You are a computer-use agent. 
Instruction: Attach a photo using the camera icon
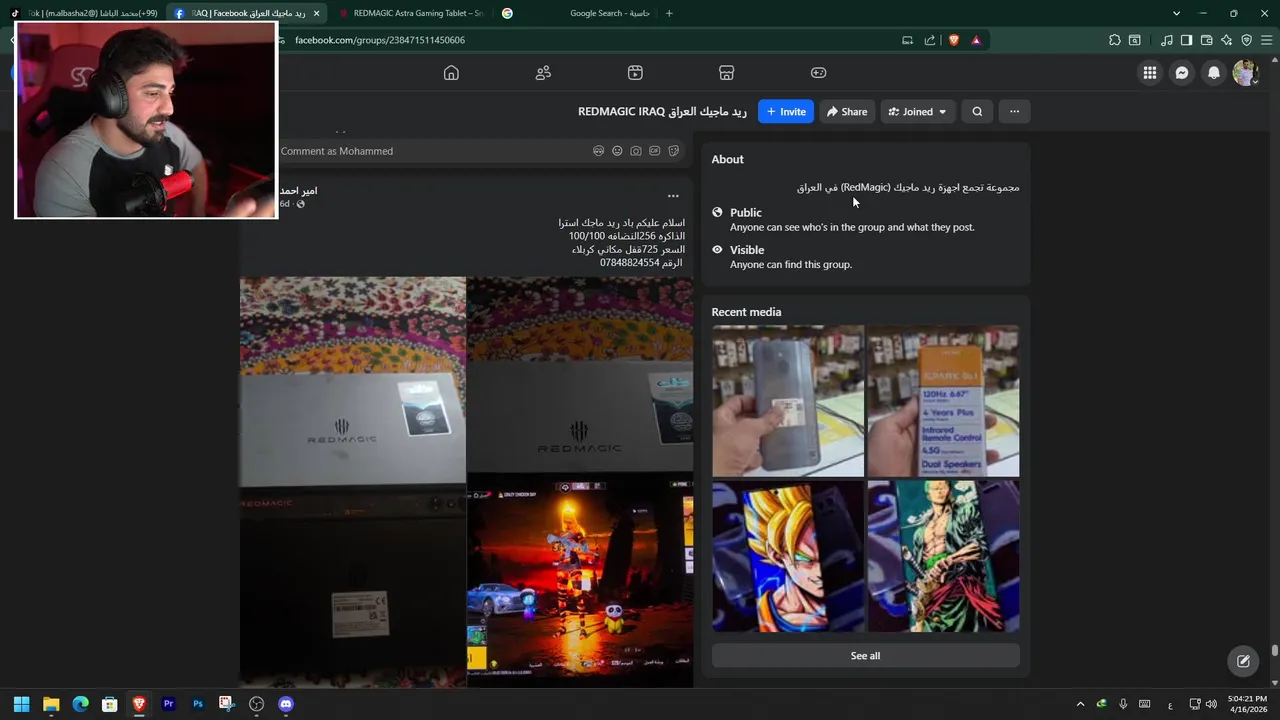(636, 151)
